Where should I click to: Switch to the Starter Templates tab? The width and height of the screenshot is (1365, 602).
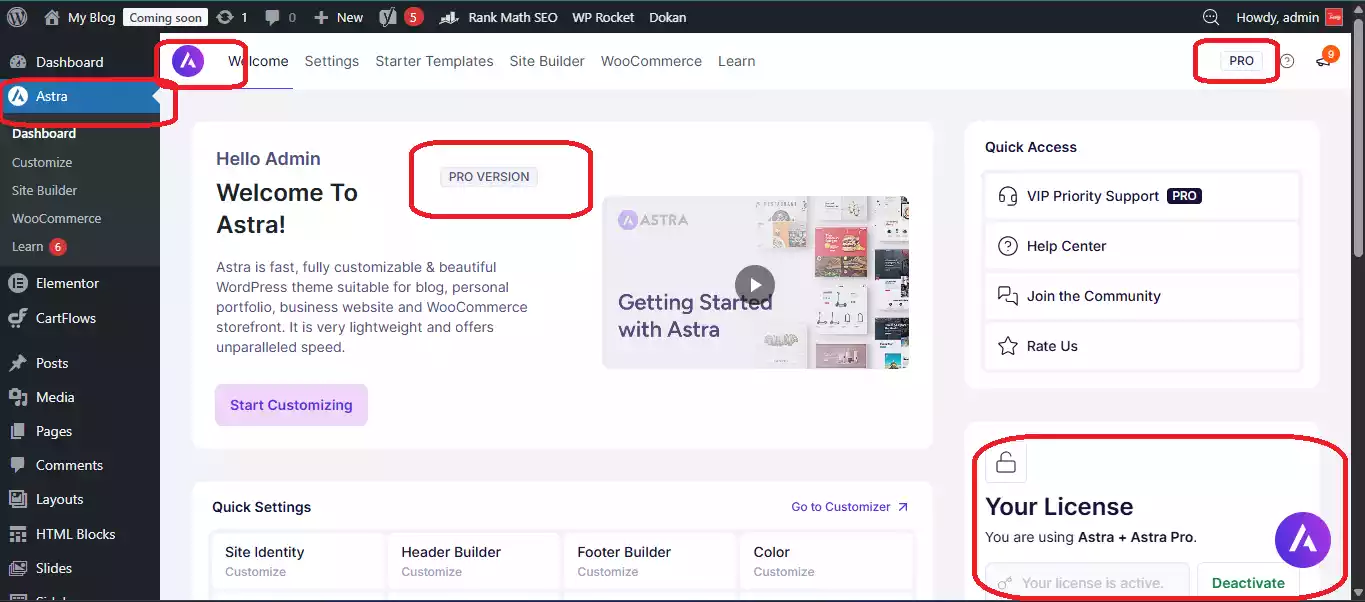tap(434, 61)
